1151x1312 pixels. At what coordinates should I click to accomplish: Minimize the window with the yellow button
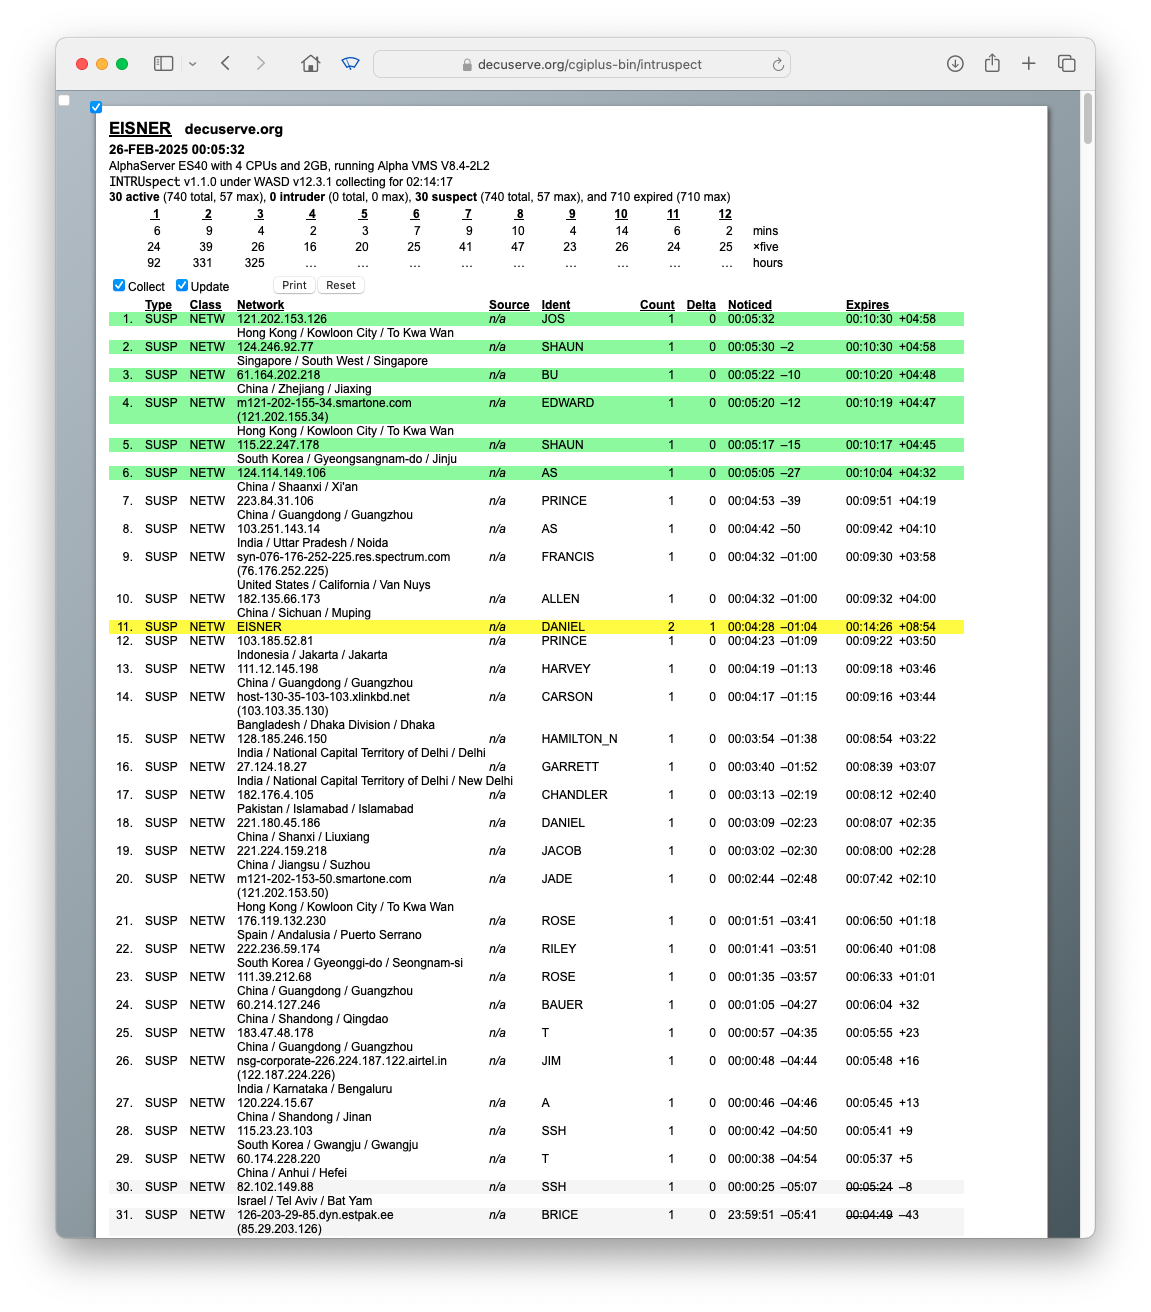point(102,64)
